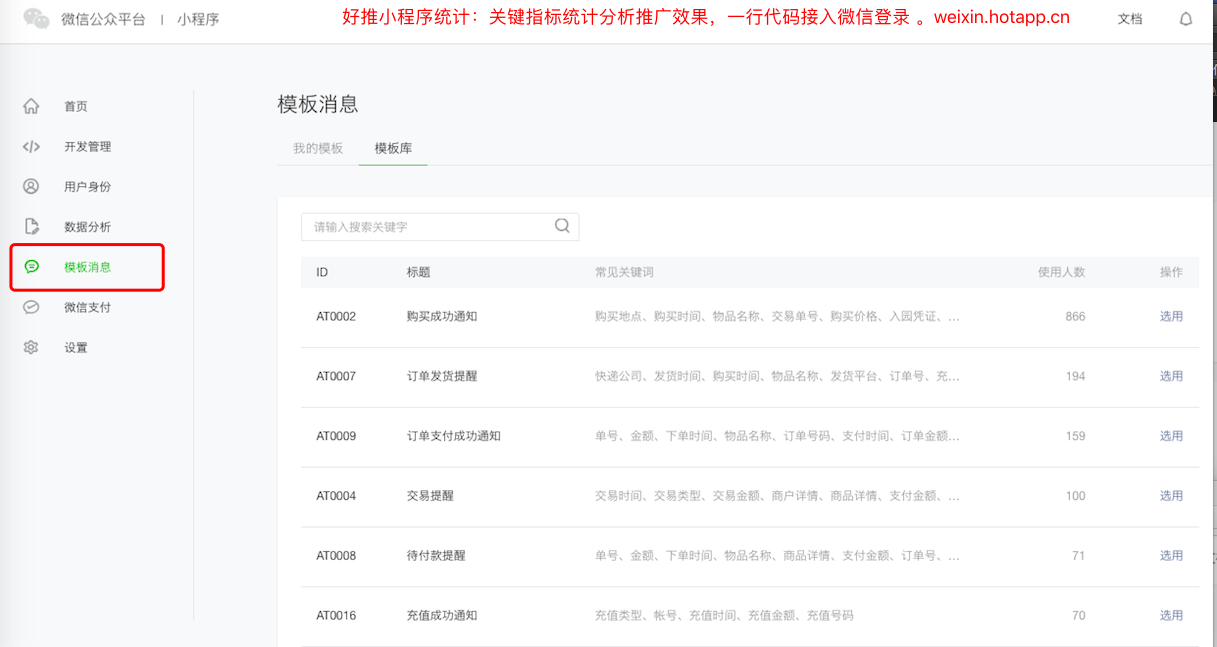Click the magnifier search icon
This screenshot has height=647, width=1217.
tap(562, 226)
